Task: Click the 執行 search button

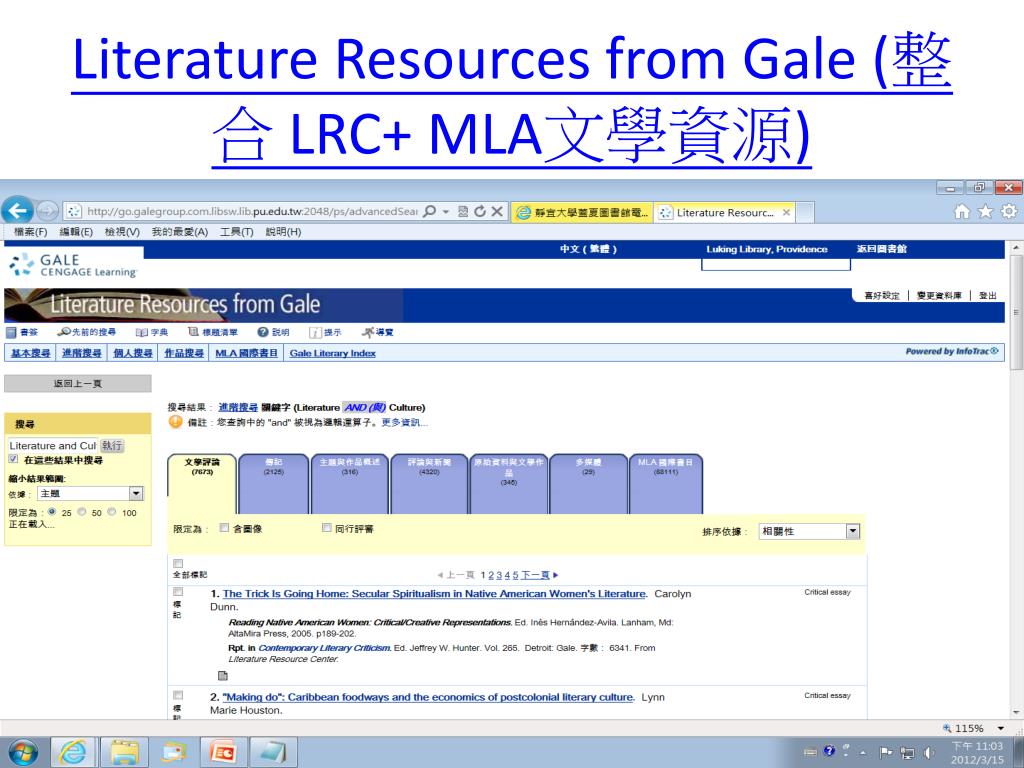Action: pos(112,445)
